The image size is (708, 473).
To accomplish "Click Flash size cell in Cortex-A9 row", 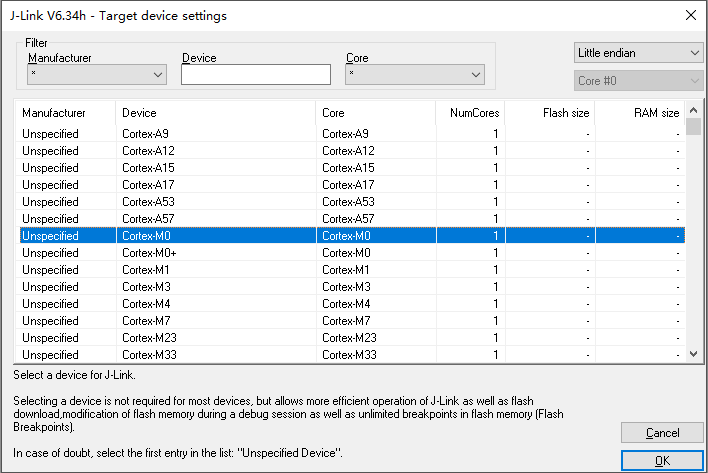I will click(550, 134).
